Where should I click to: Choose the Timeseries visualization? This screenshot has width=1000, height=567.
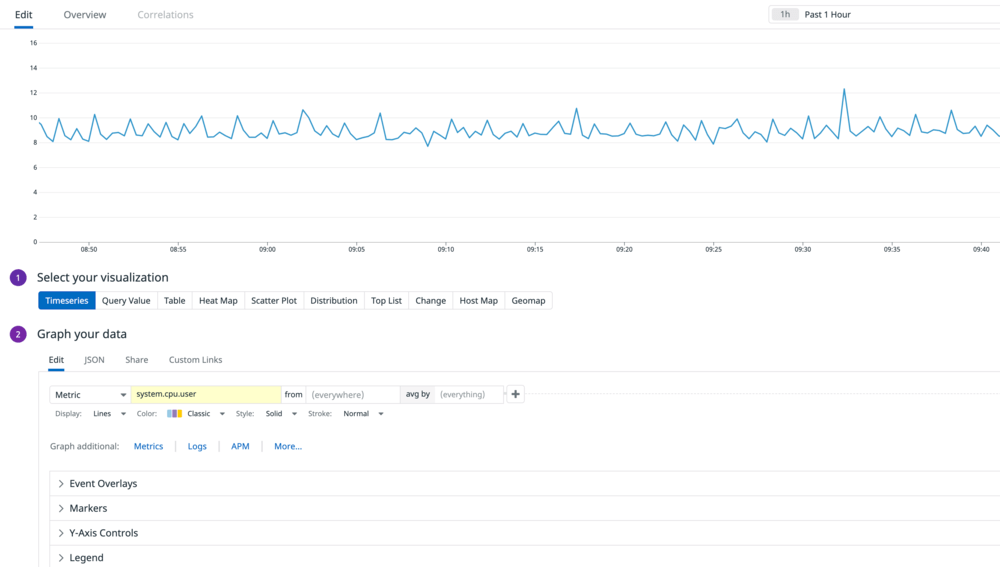(x=66, y=300)
